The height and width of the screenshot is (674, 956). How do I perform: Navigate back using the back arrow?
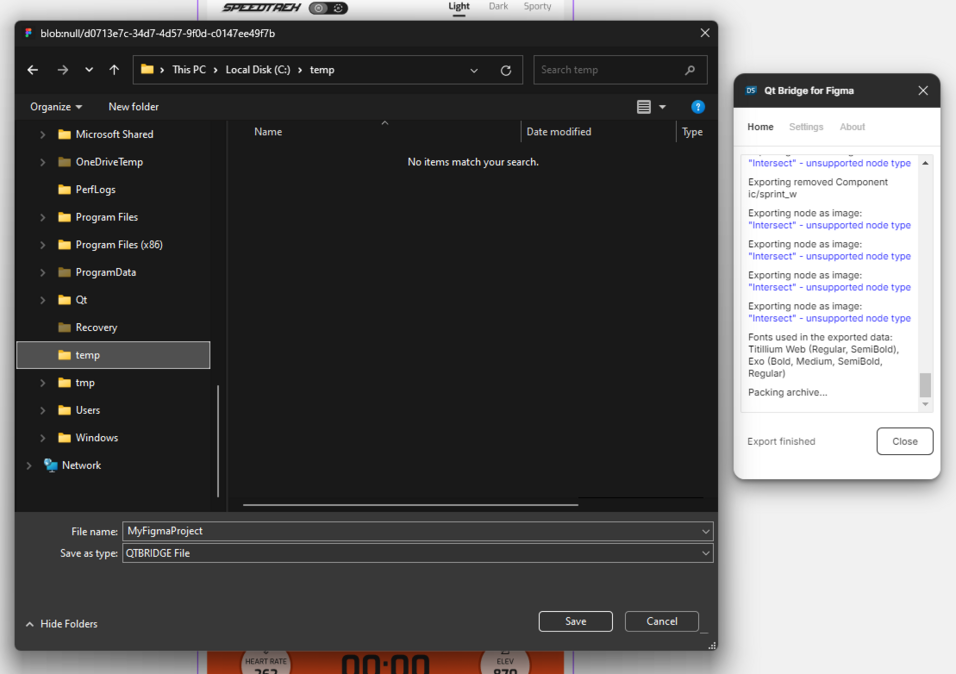coord(32,70)
